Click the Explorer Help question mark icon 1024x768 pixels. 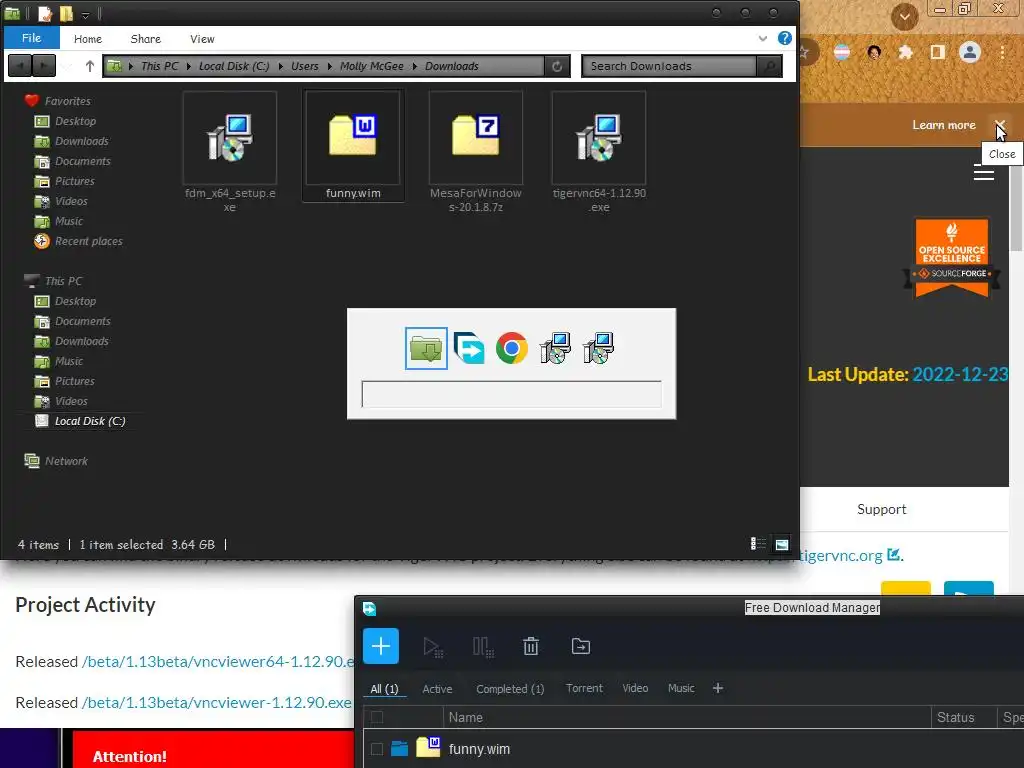click(784, 39)
